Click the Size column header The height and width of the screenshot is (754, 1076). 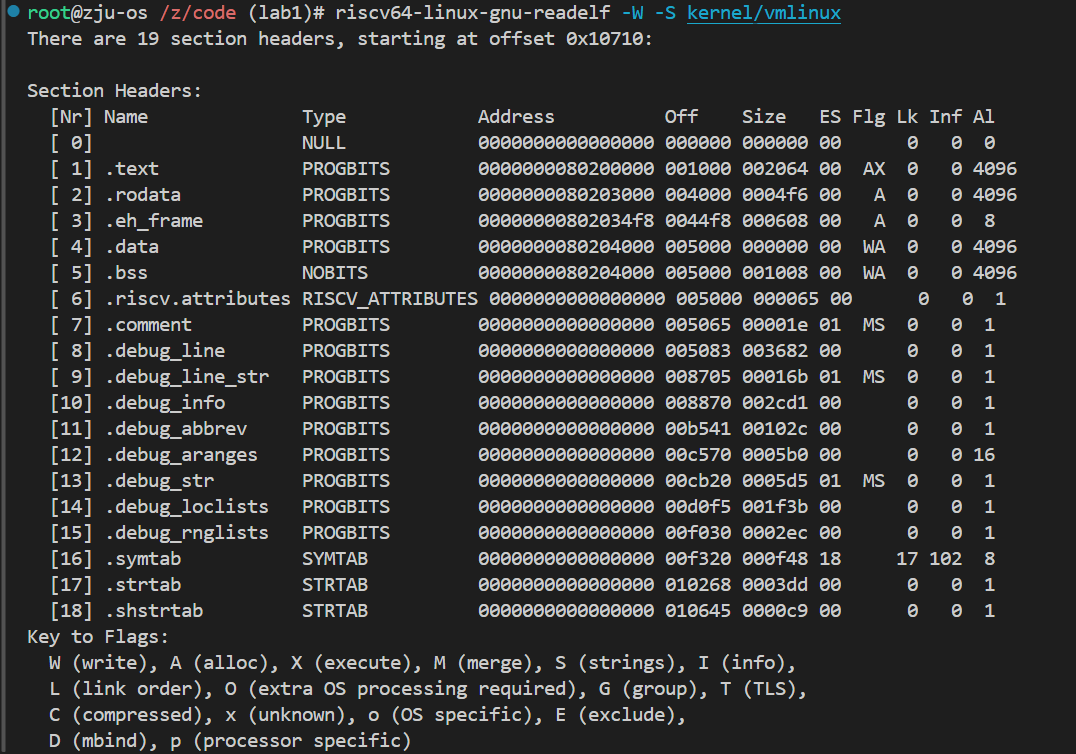(764, 117)
